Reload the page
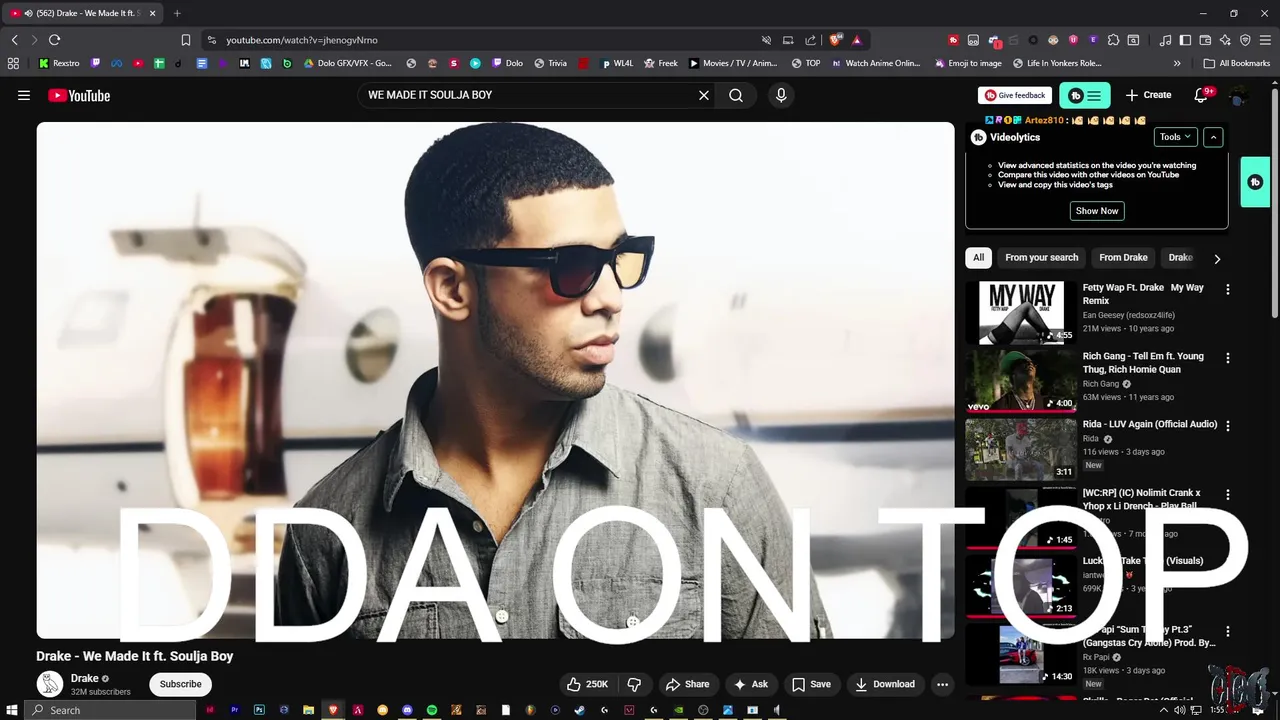The image size is (1280, 720). (54, 40)
